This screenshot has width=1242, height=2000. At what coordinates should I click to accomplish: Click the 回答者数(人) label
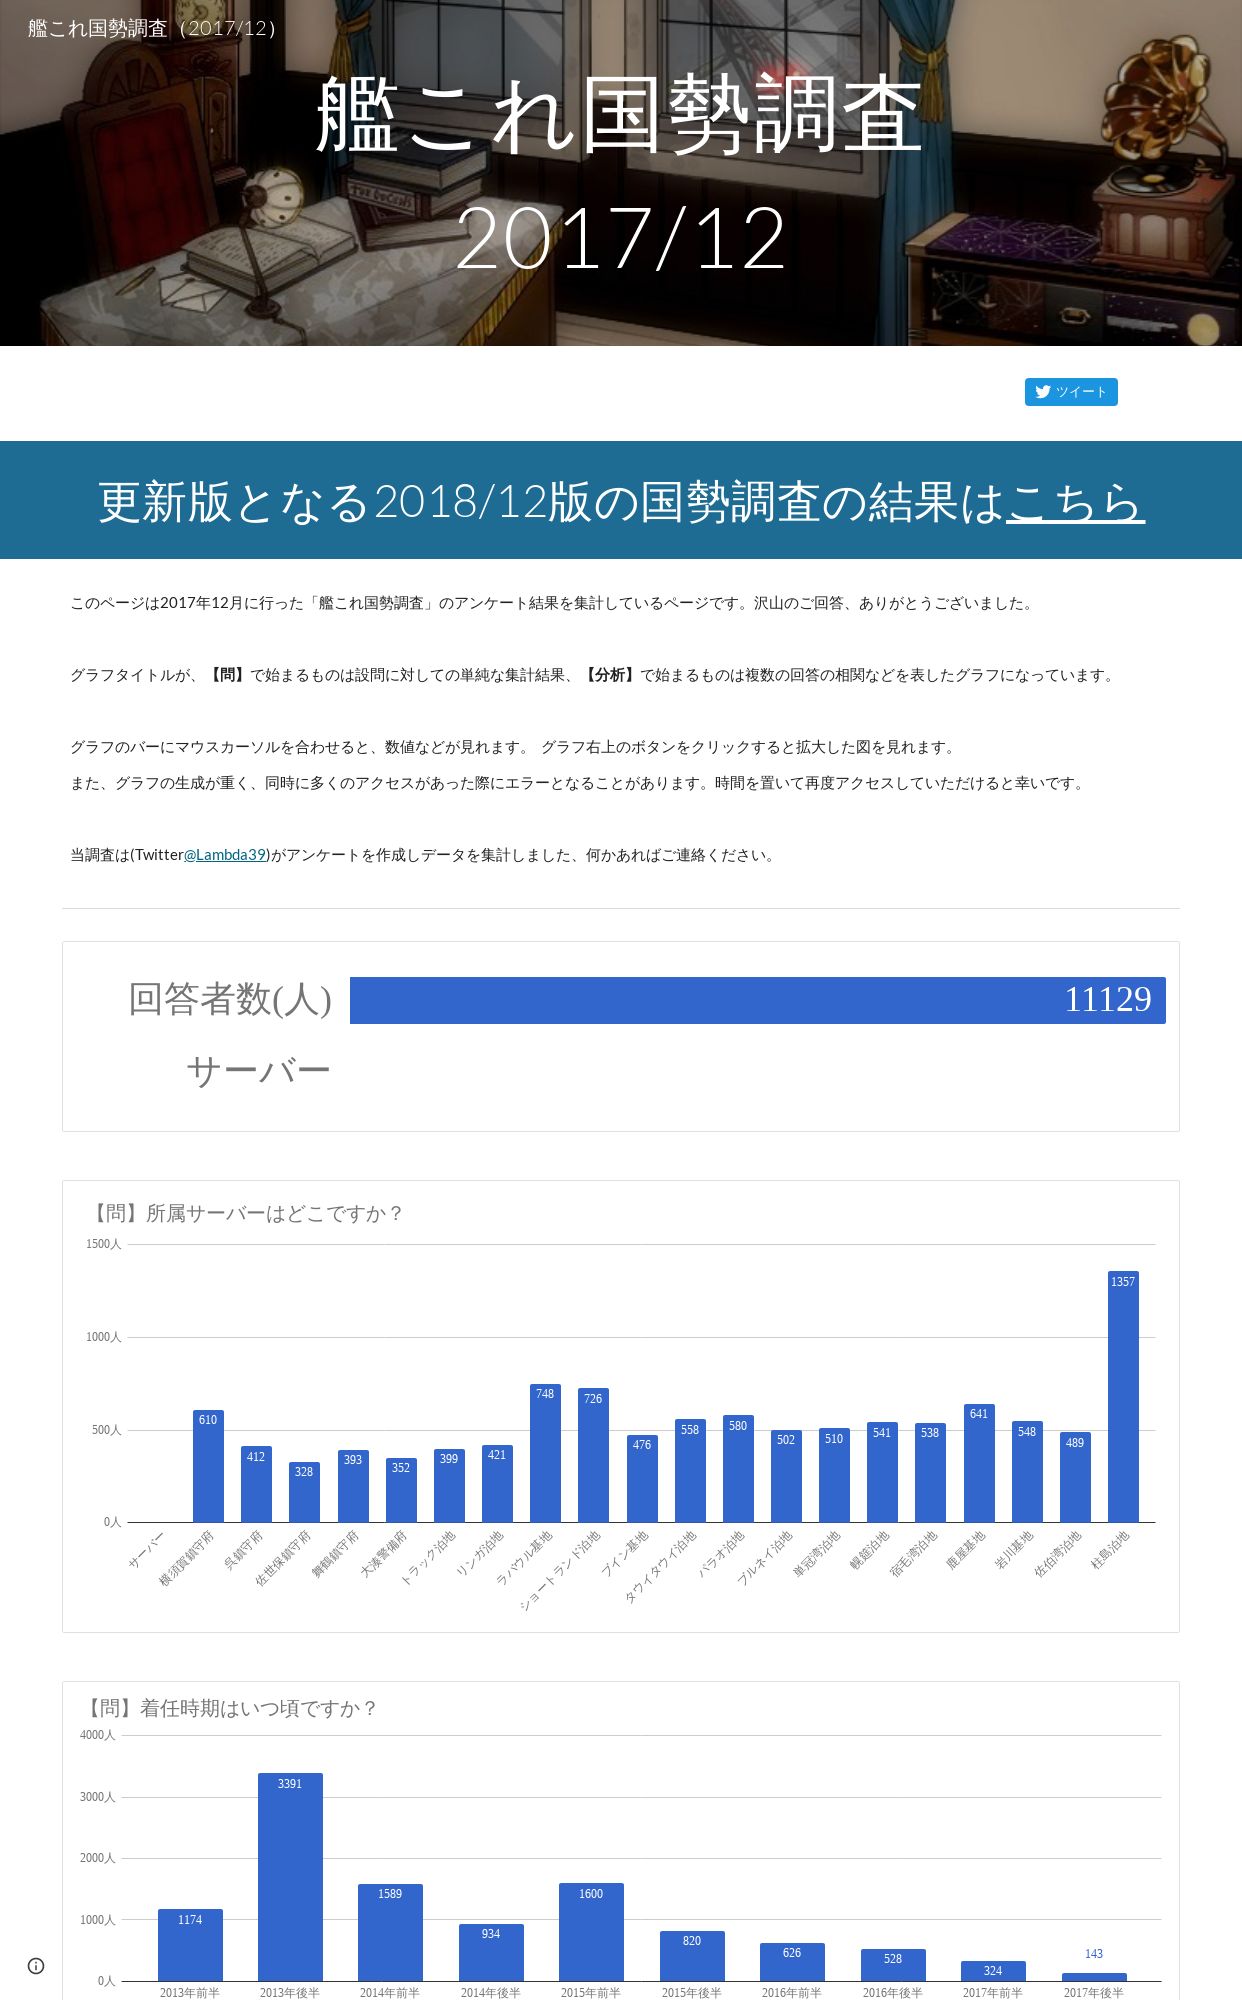click(x=230, y=999)
